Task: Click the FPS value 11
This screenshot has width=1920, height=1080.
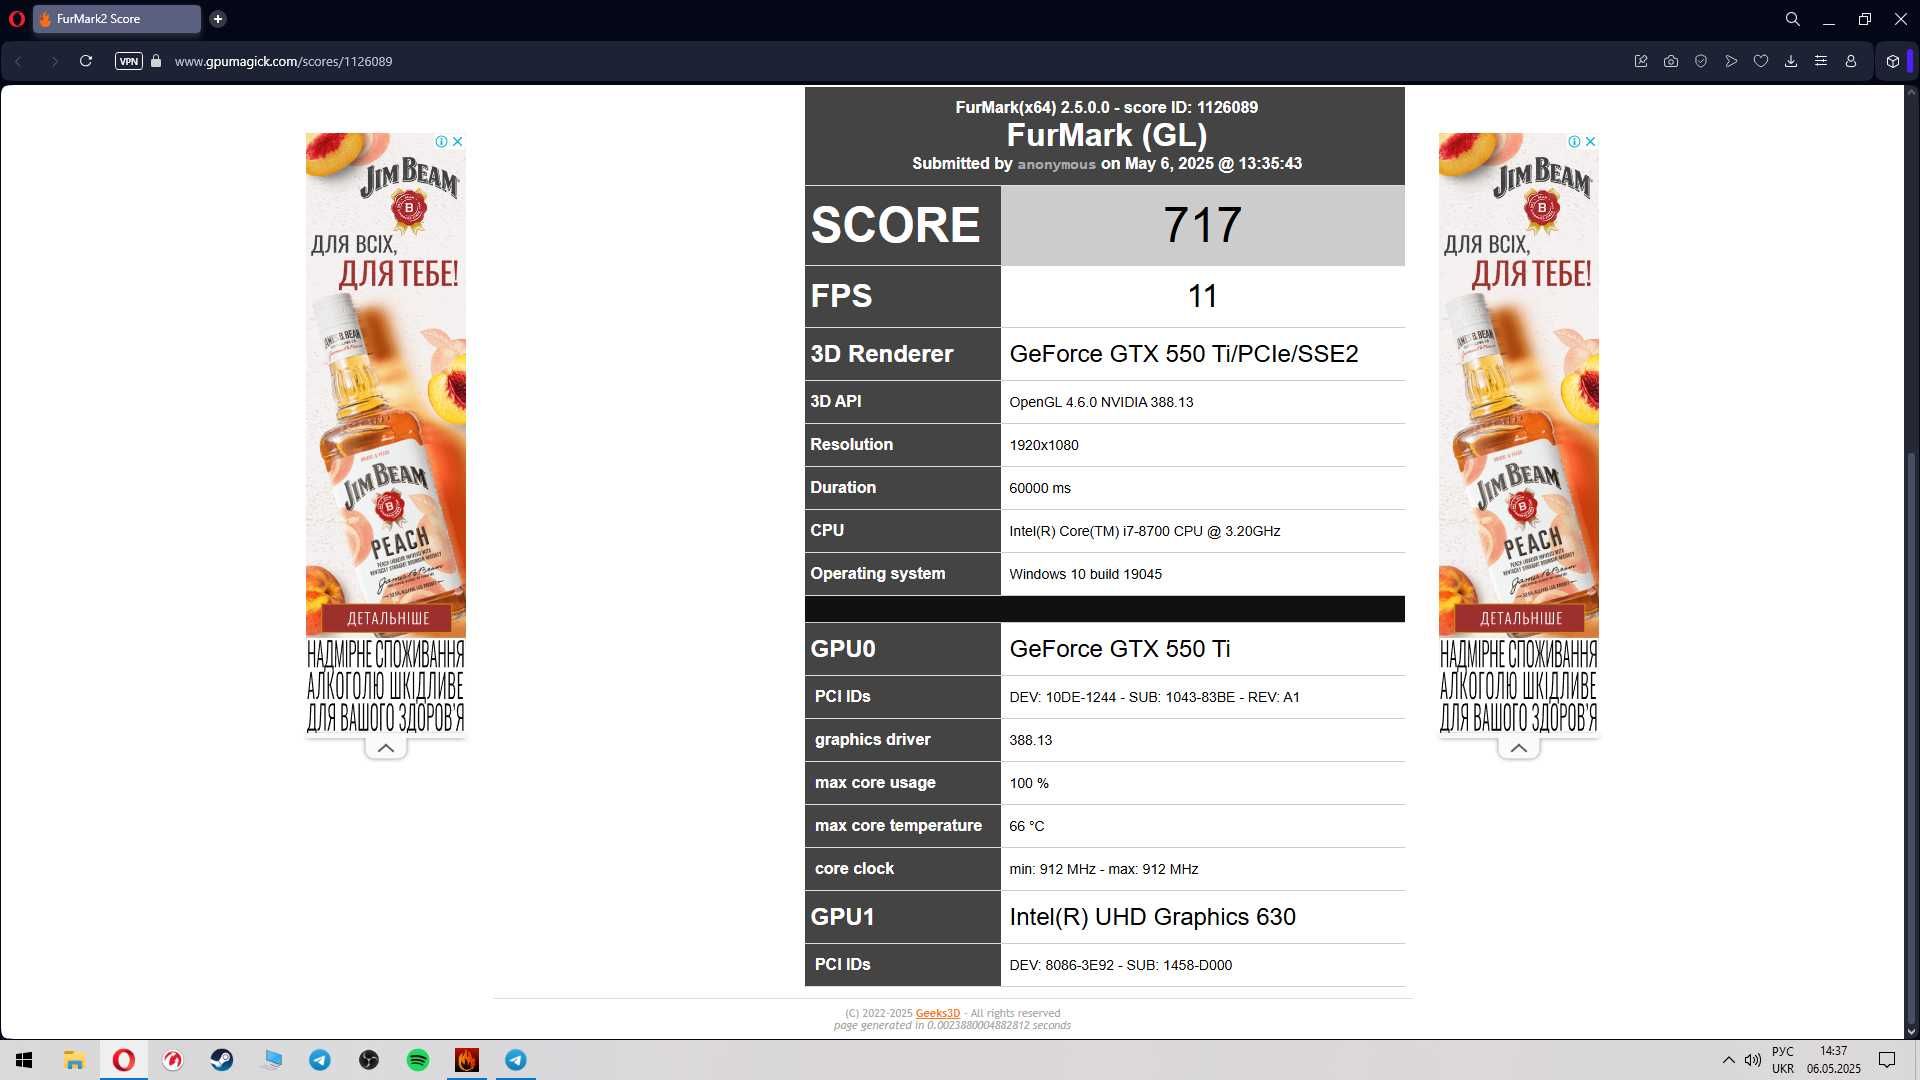Action: pos(1202,296)
